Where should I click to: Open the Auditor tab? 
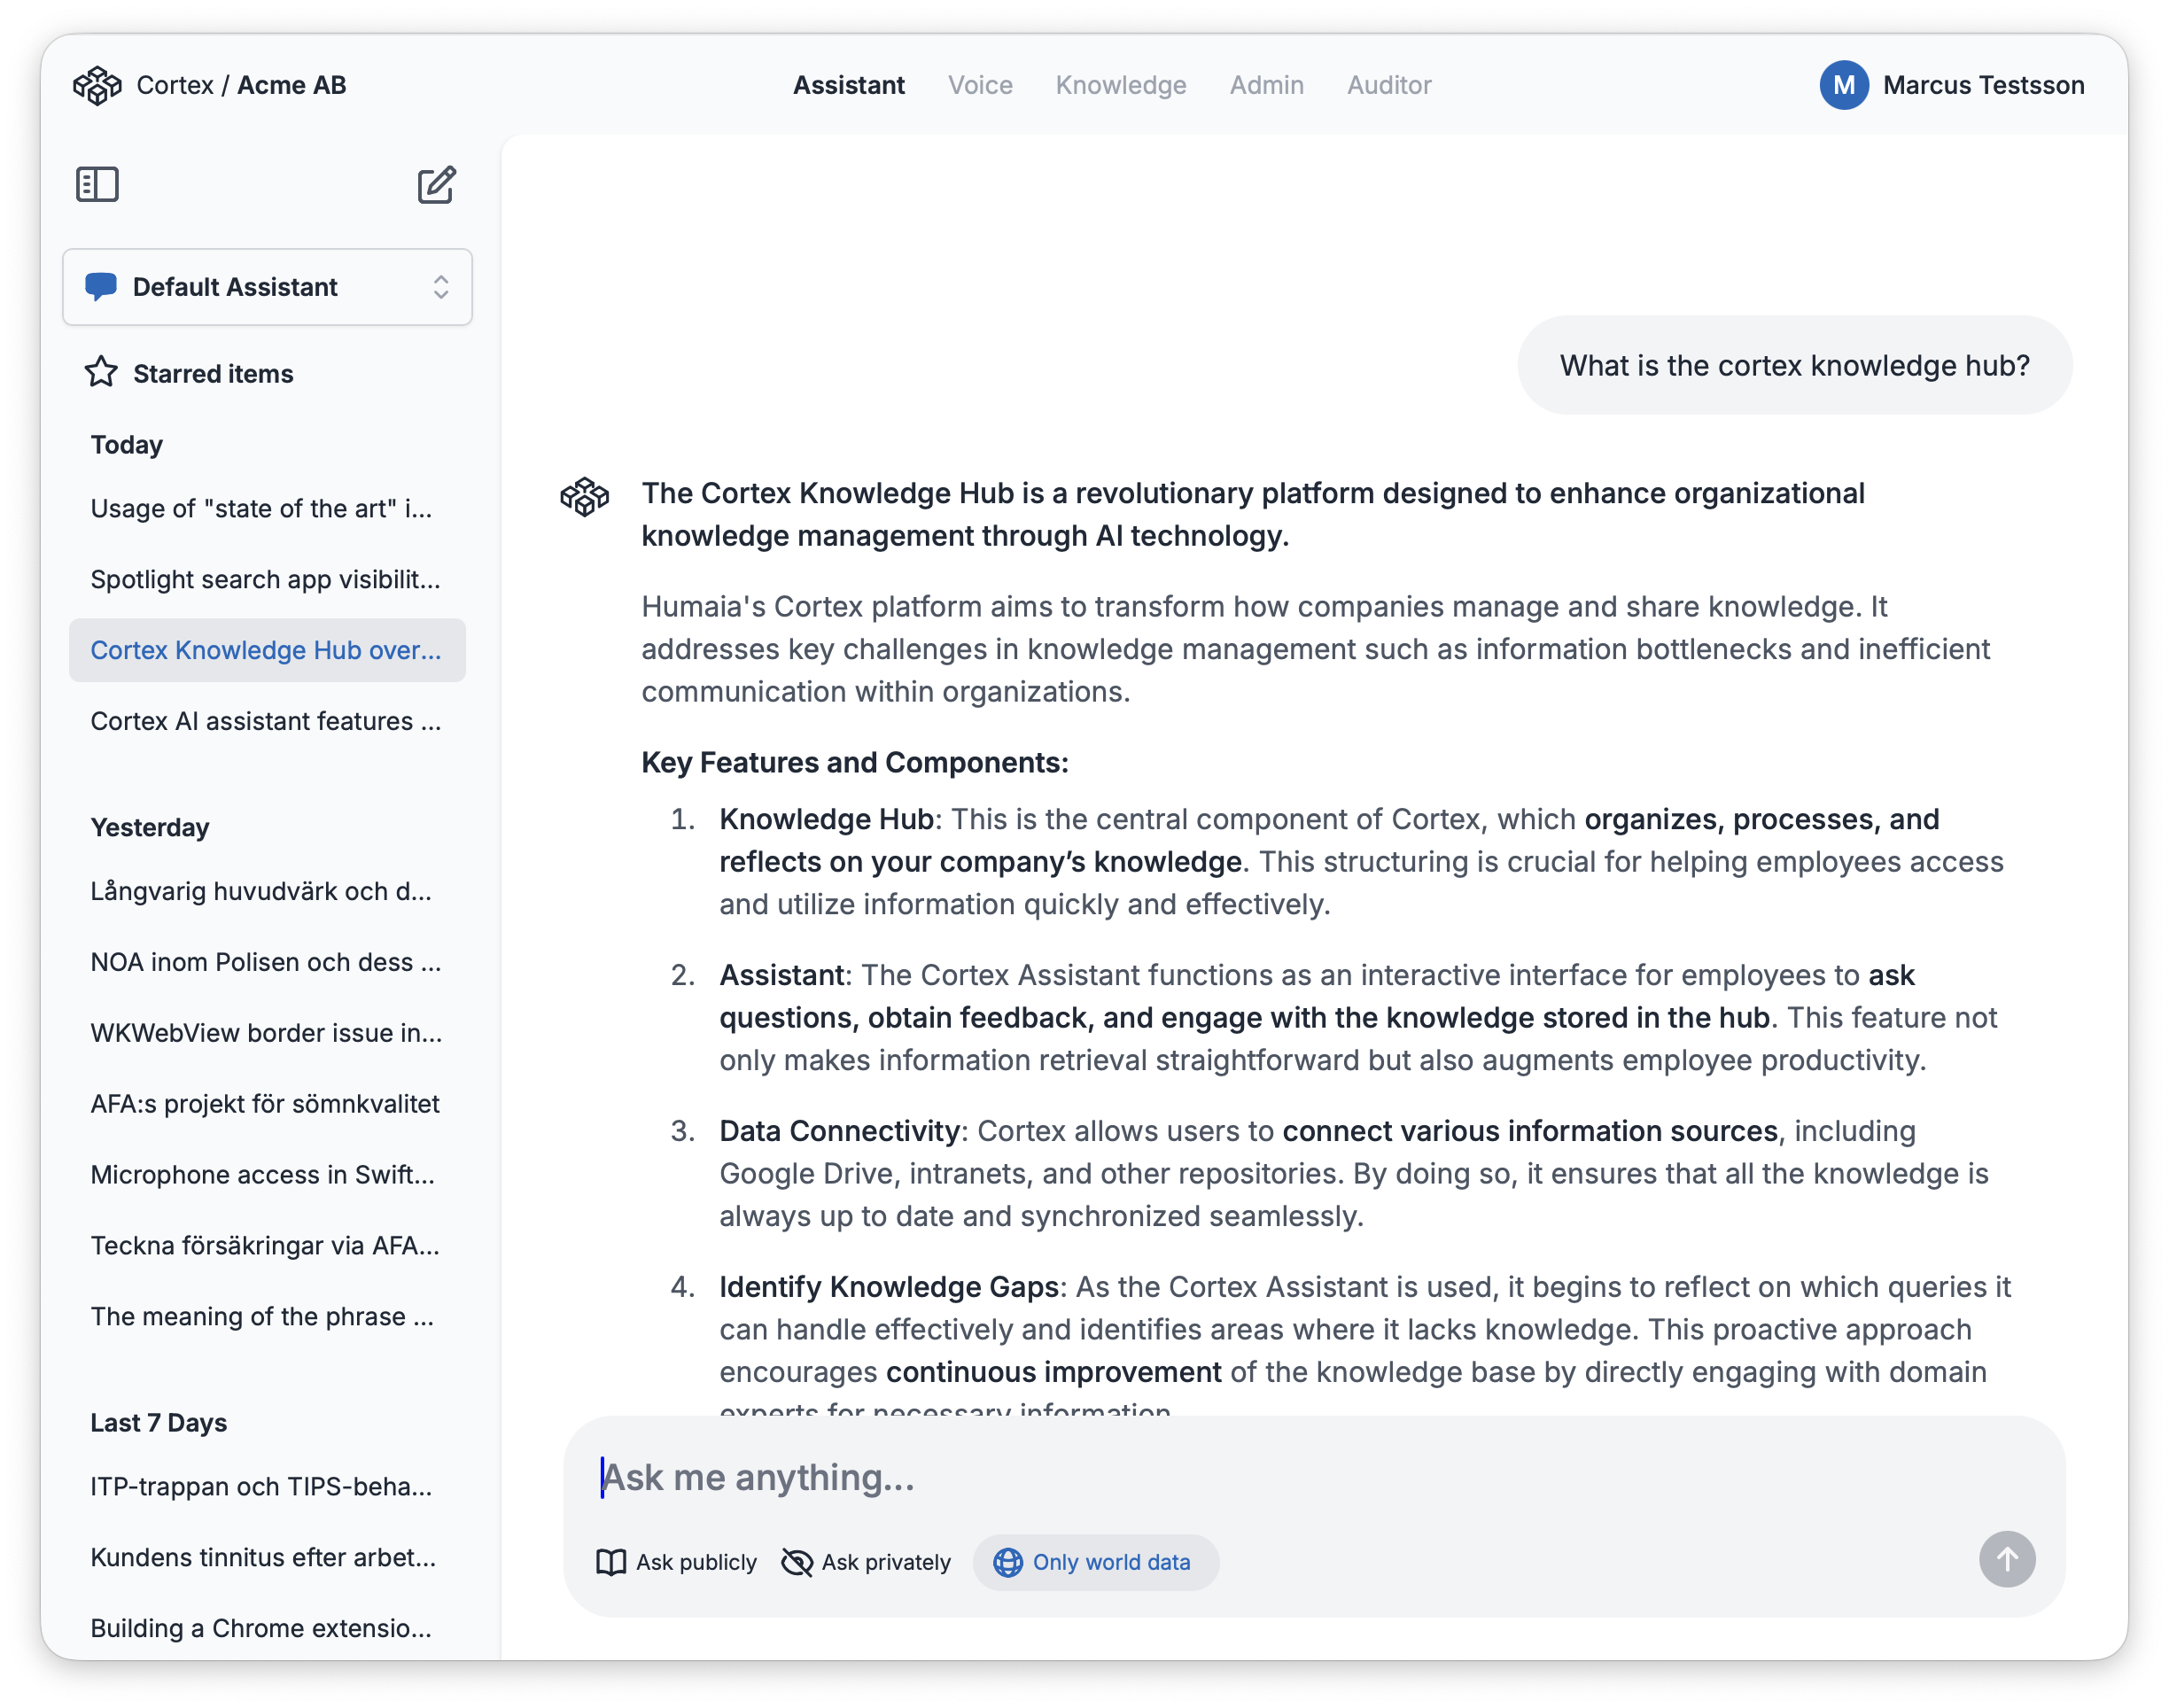pyautogui.click(x=1389, y=85)
